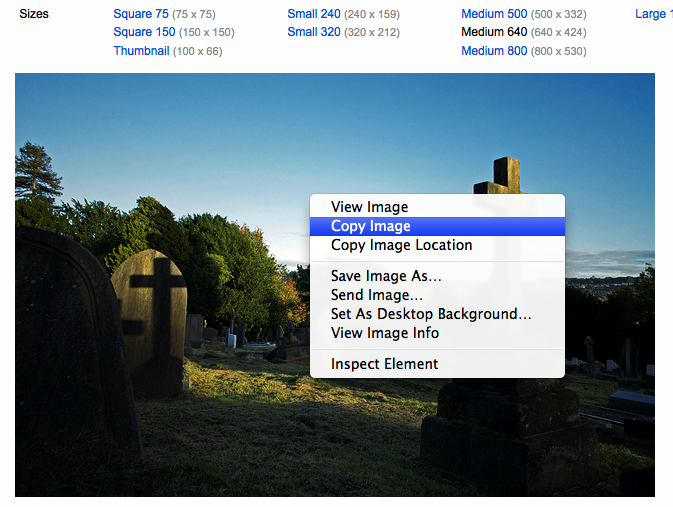Click the (100 x 66) dimension text
673x507 pixels.
198,52
